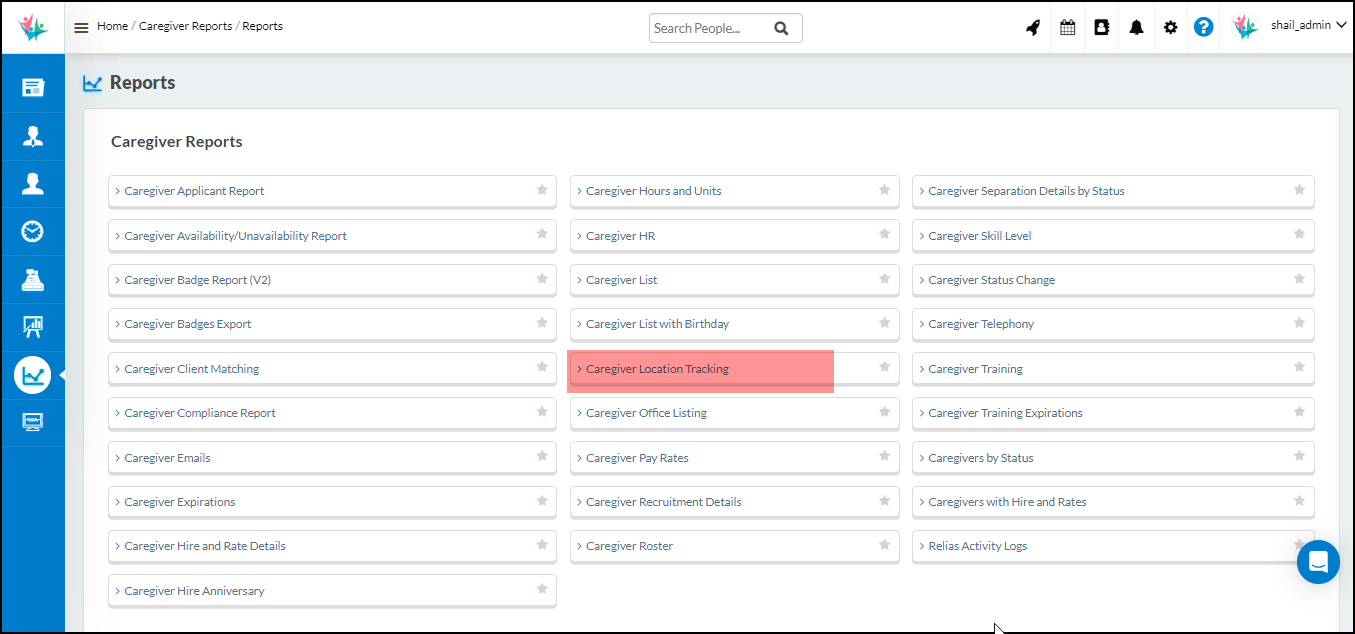The image size is (1355, 634).
Task: Open the settings gear icon
Action: click(1170, 27)
